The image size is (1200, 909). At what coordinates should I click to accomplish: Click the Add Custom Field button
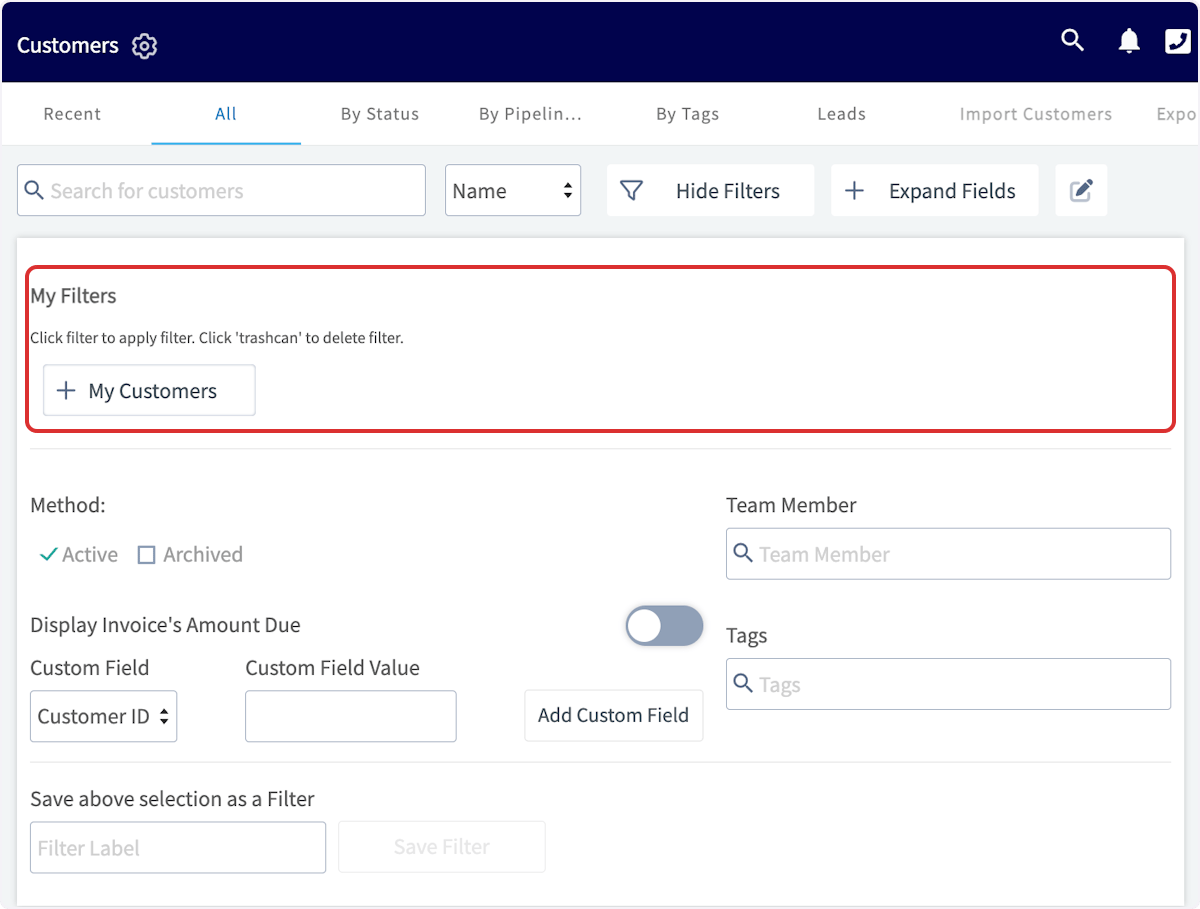[x=614, y=715]
